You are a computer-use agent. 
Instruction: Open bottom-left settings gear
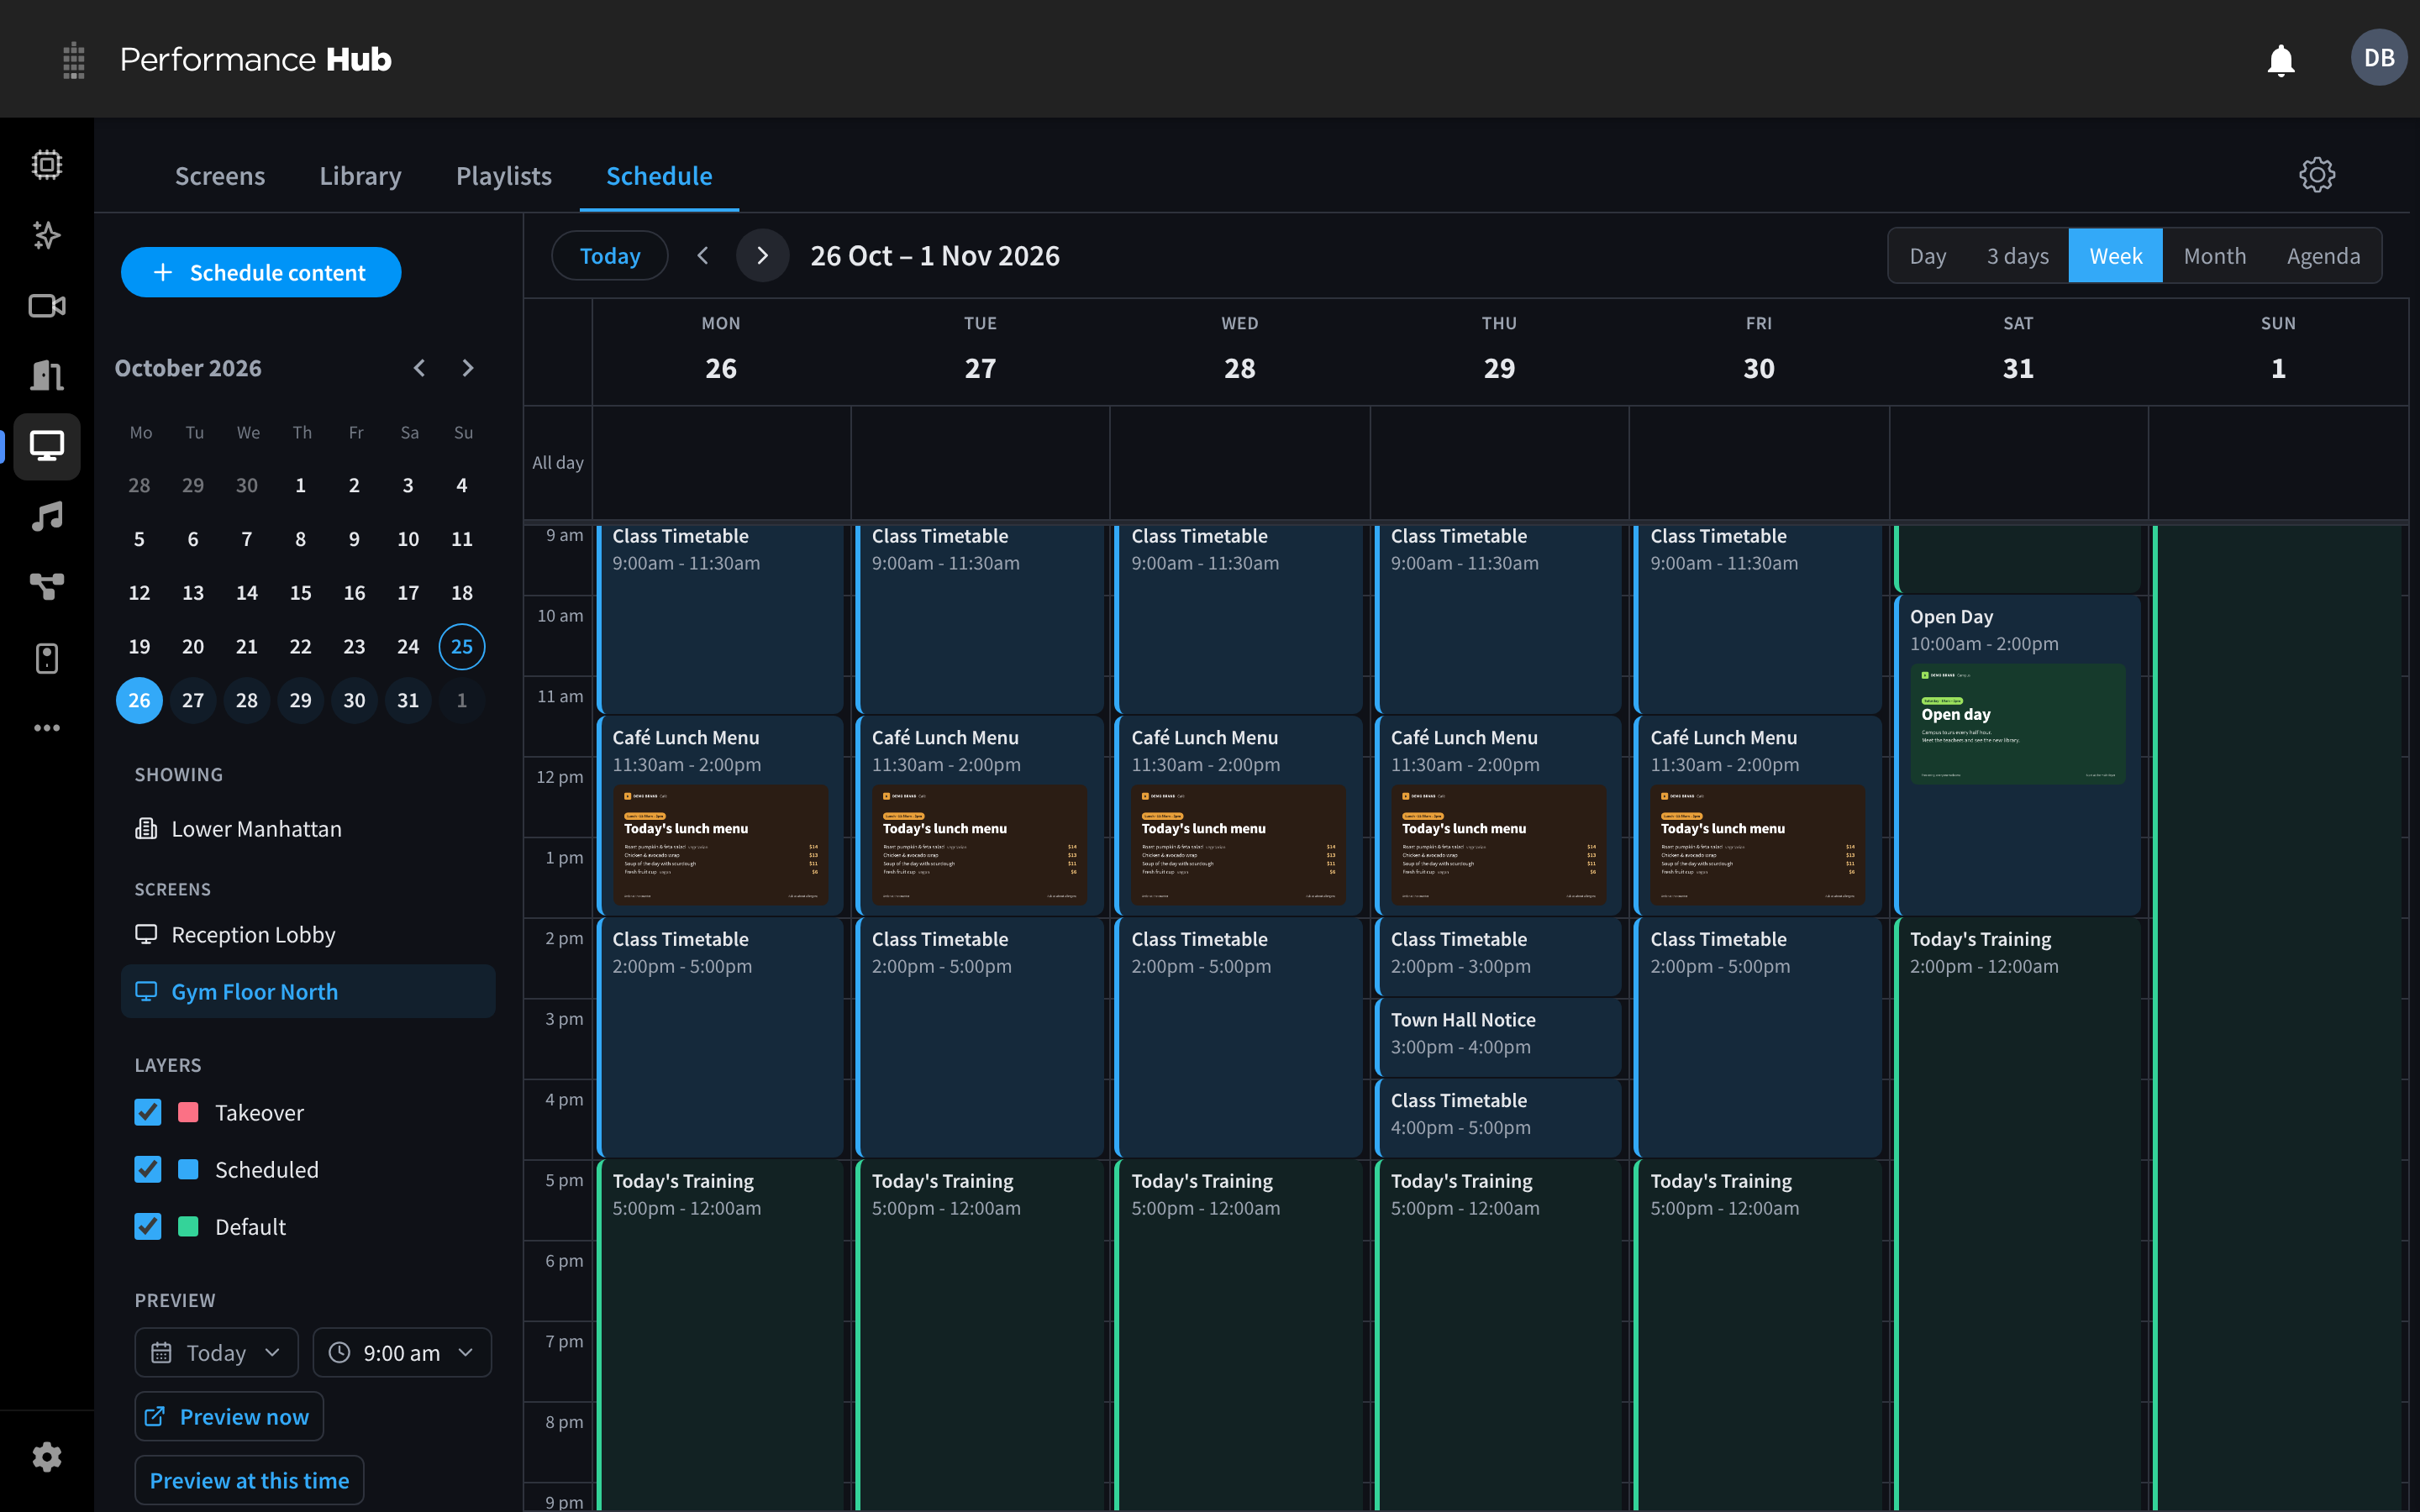point(46,1457)
